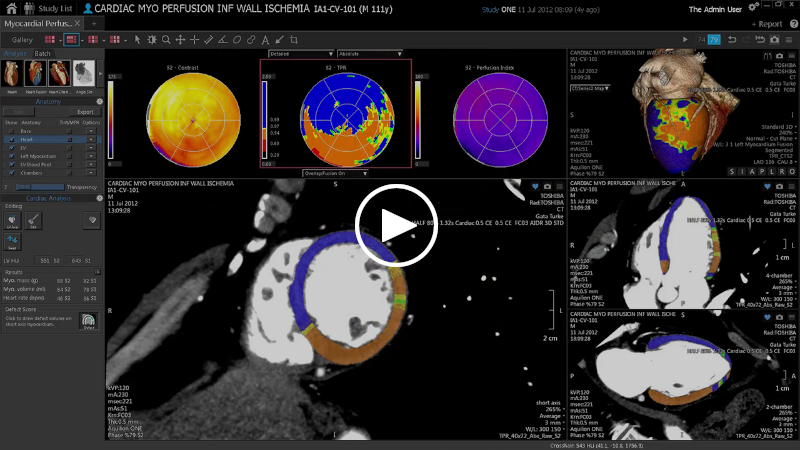Select the crosshair tool
800x450 pixels.
(194, 39)
